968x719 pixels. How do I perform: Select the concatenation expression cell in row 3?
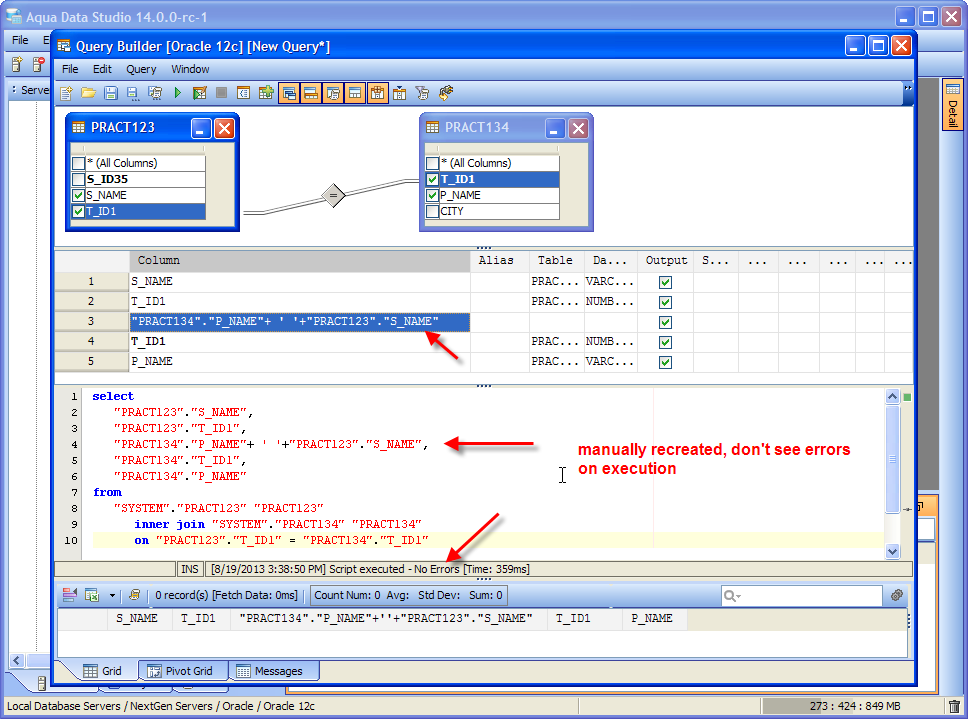(x=300, y=322)
